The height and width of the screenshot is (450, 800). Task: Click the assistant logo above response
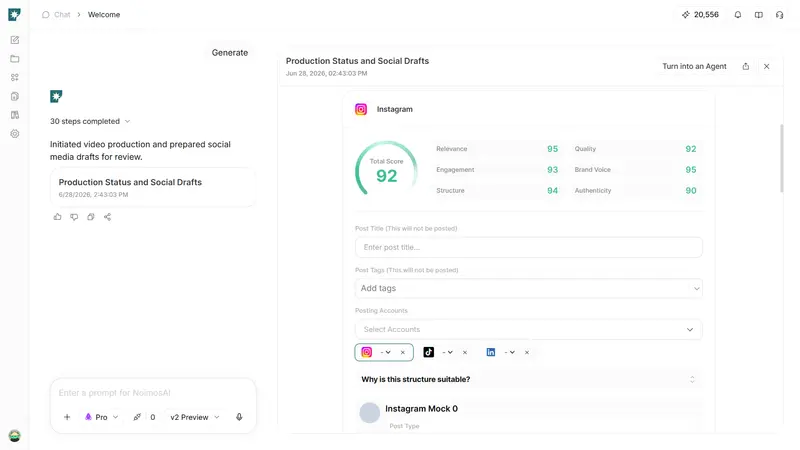tap(56, 96)
